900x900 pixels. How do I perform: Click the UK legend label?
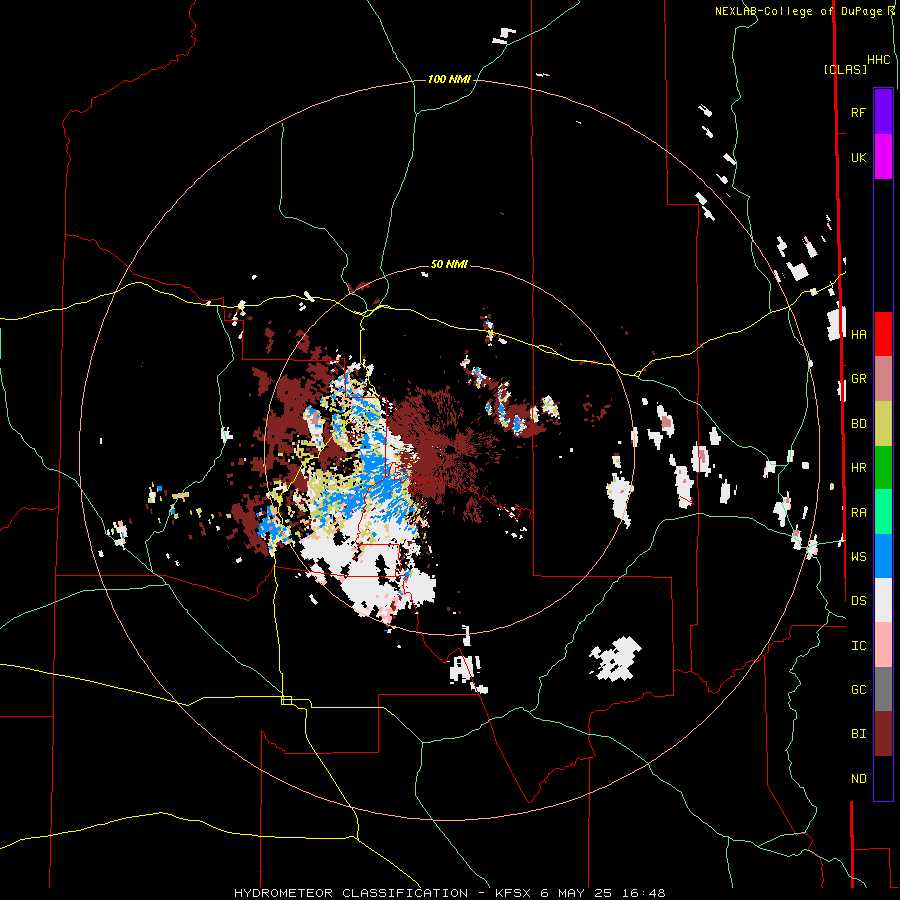pyautogui.click(x=858, y=157)
